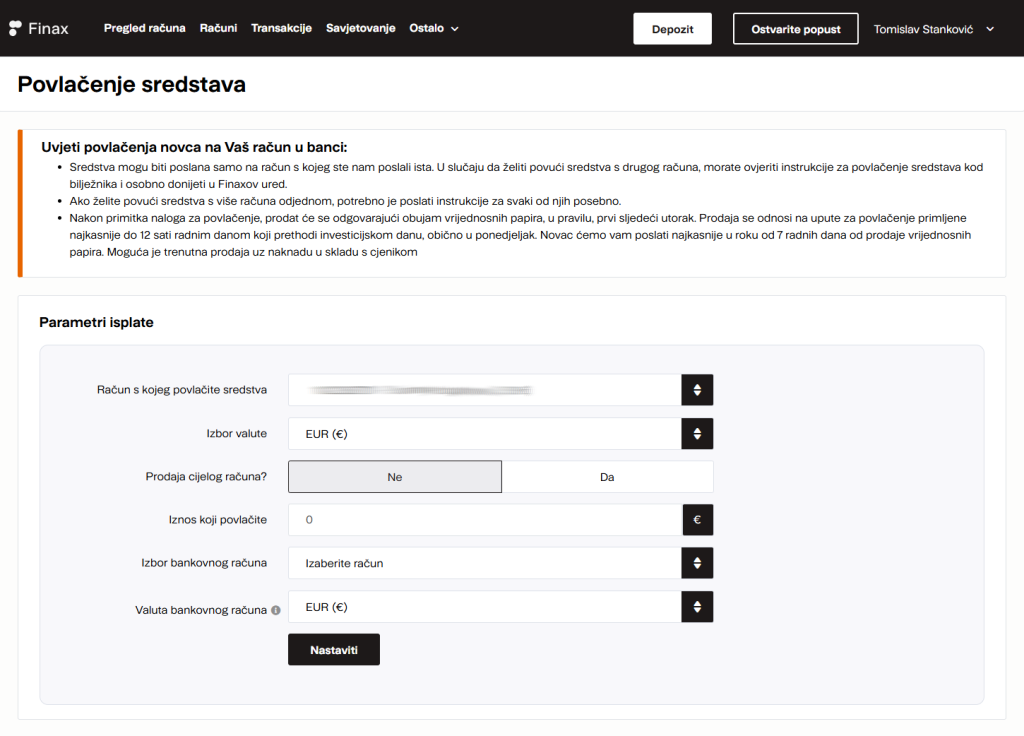This screenshot has height=736, width=1024.
Task: Click the Ostvarite popust button
Action: (795, 29)
